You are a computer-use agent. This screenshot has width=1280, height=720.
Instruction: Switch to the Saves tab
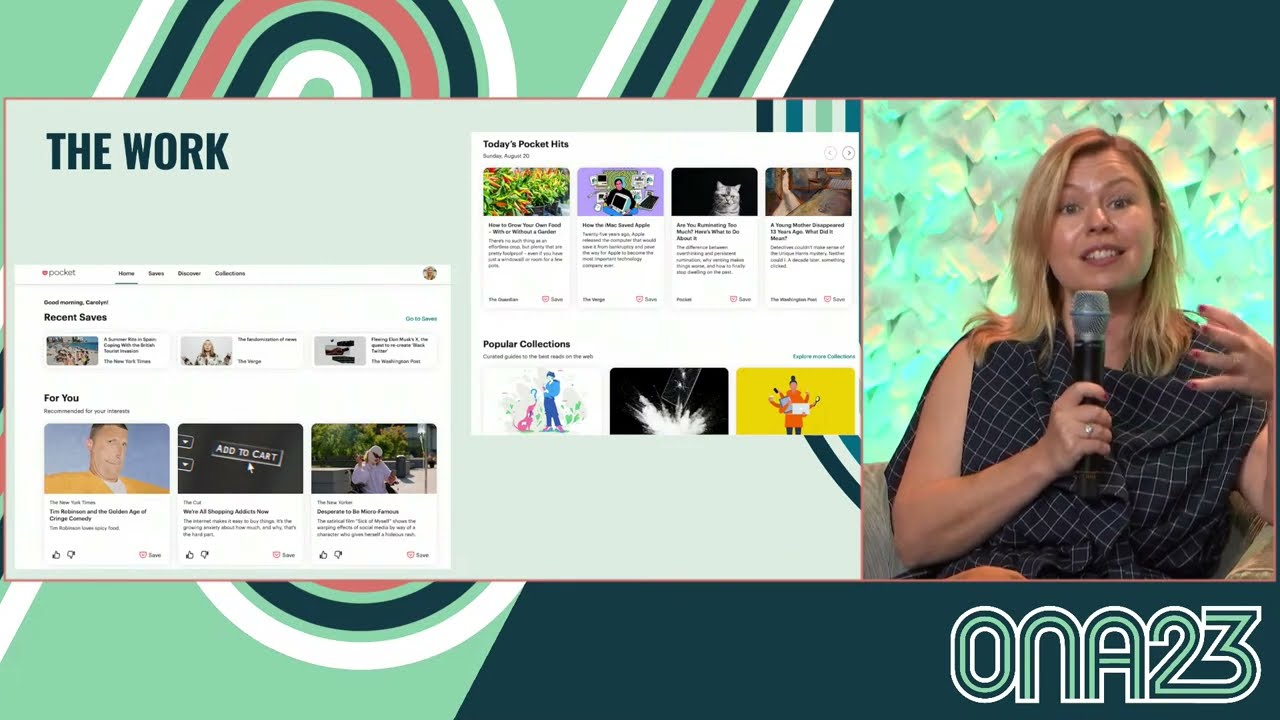click(x=156, y=273)
